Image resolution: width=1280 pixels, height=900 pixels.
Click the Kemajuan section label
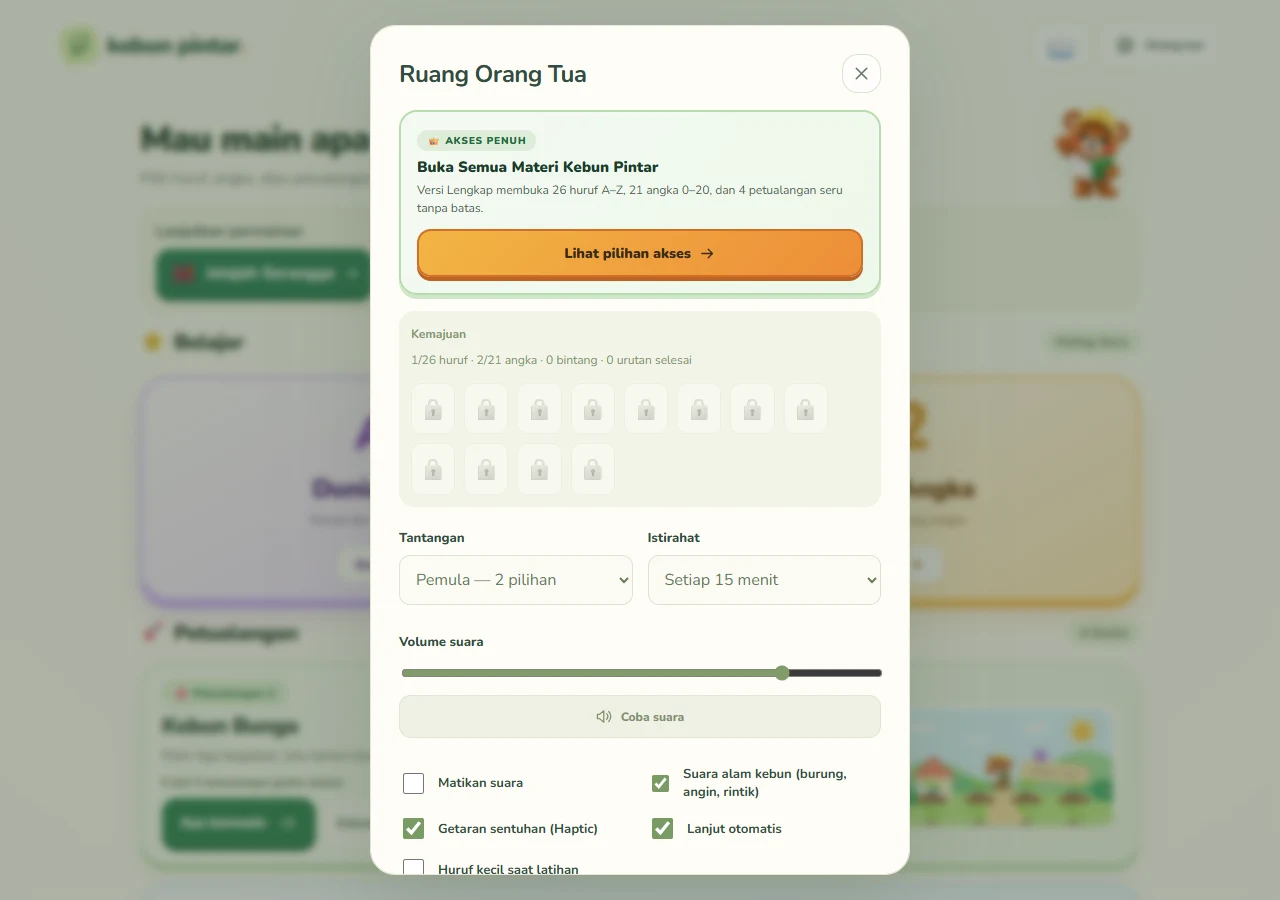[438, 334]
